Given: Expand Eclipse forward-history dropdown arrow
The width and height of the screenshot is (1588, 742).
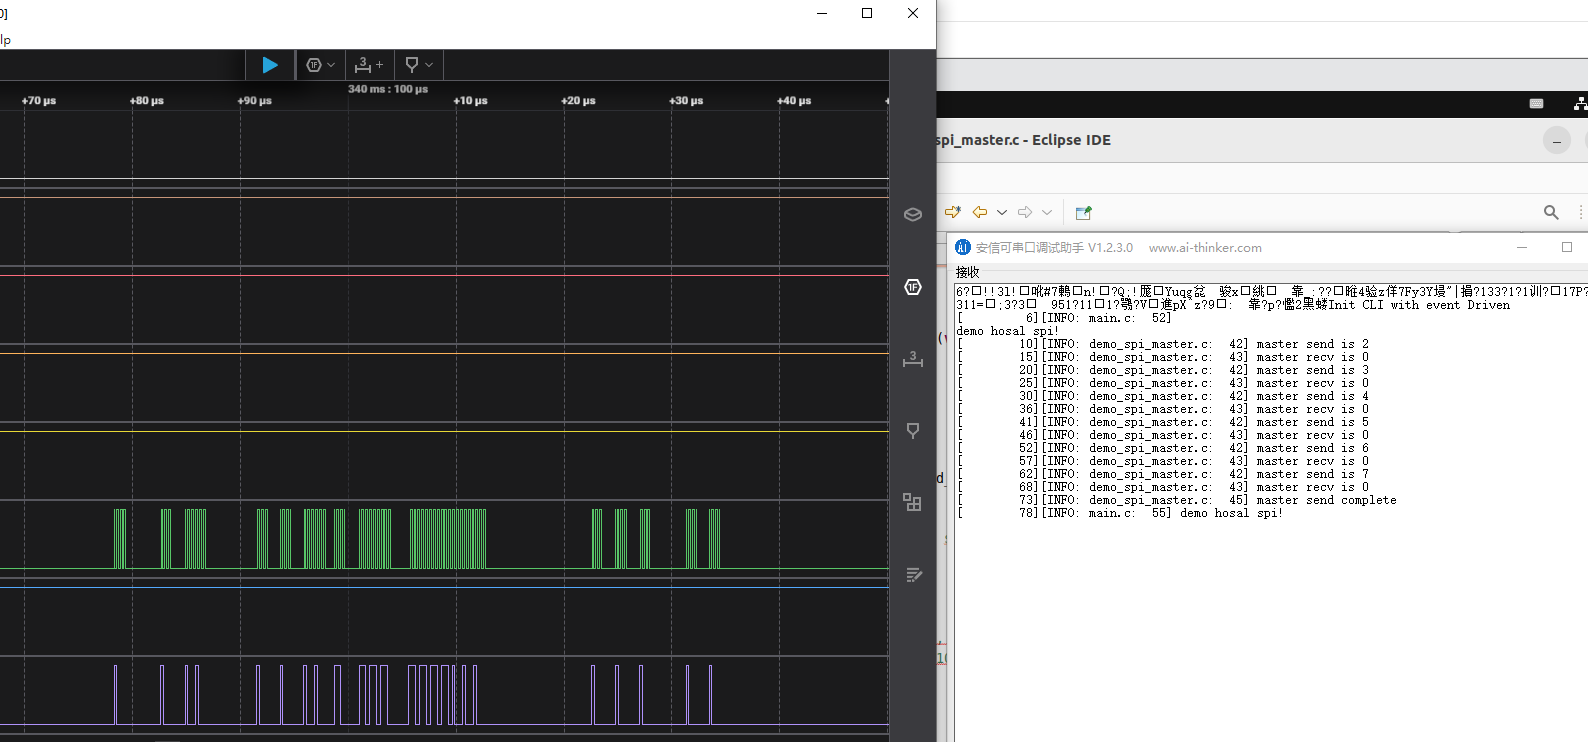Looking at the screenshot, I should (1047, 212).
